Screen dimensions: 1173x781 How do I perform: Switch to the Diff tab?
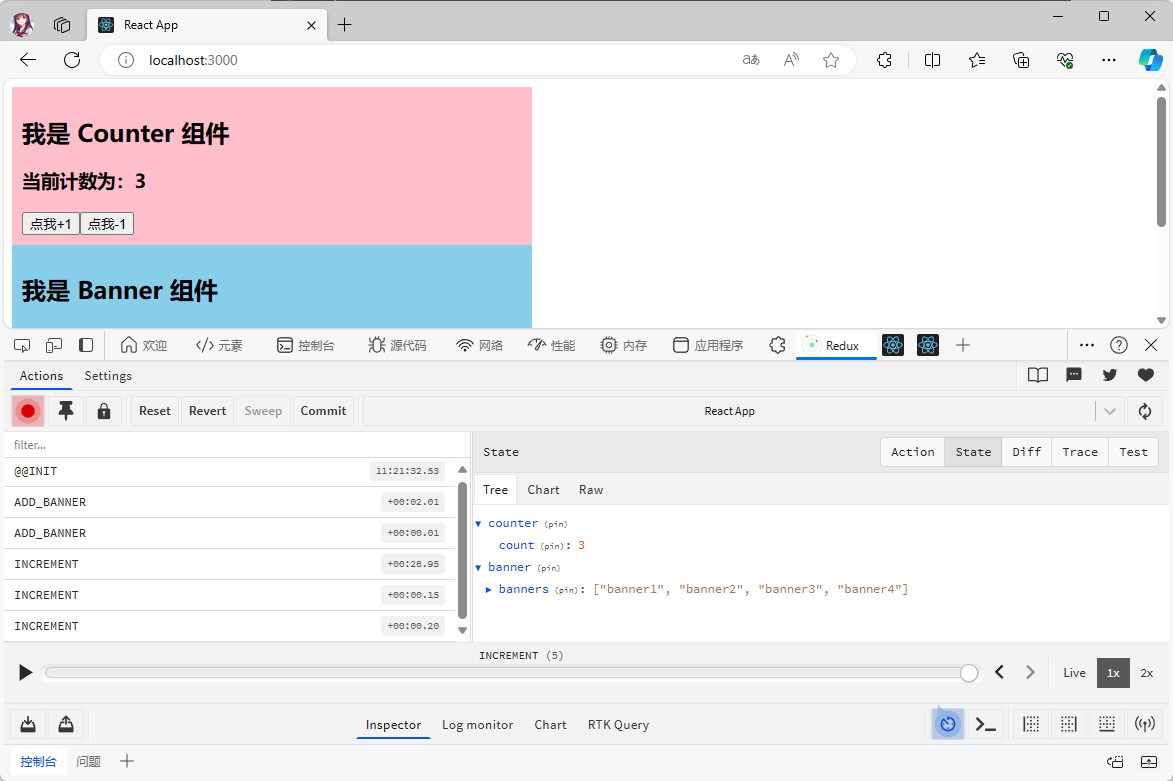pyautogui.click(x=1026, y=452)
